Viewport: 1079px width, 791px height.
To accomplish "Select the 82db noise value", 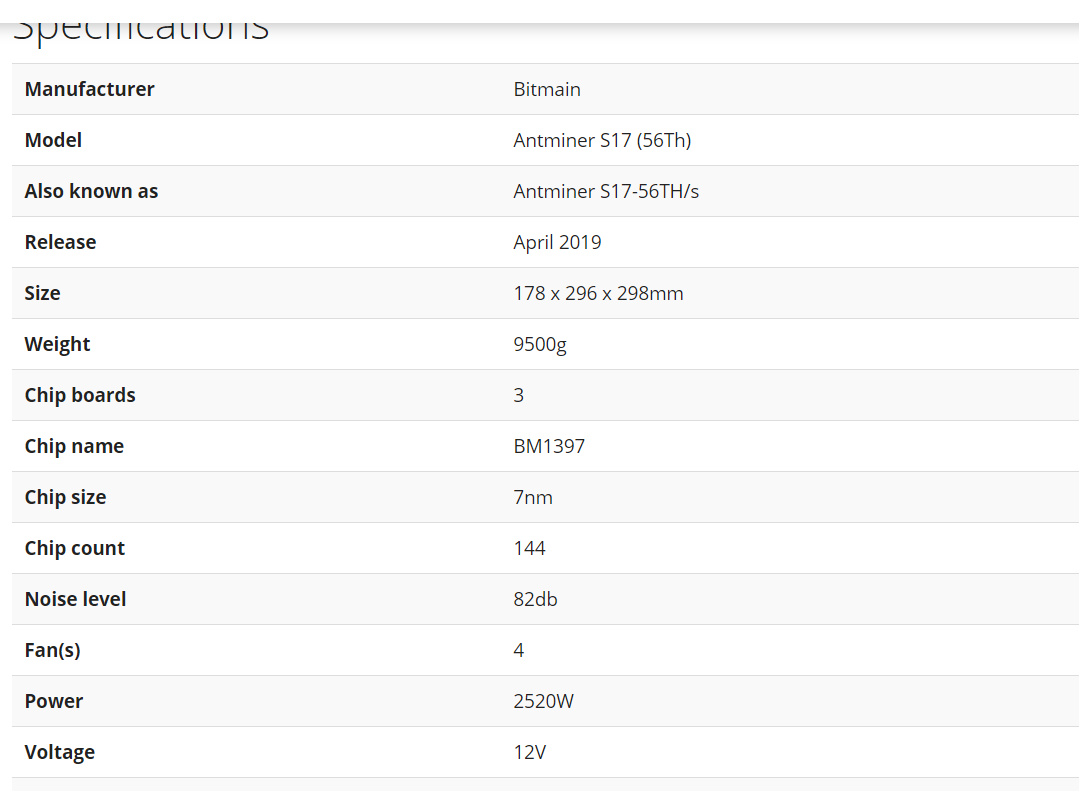I will (x=535, y=599).
